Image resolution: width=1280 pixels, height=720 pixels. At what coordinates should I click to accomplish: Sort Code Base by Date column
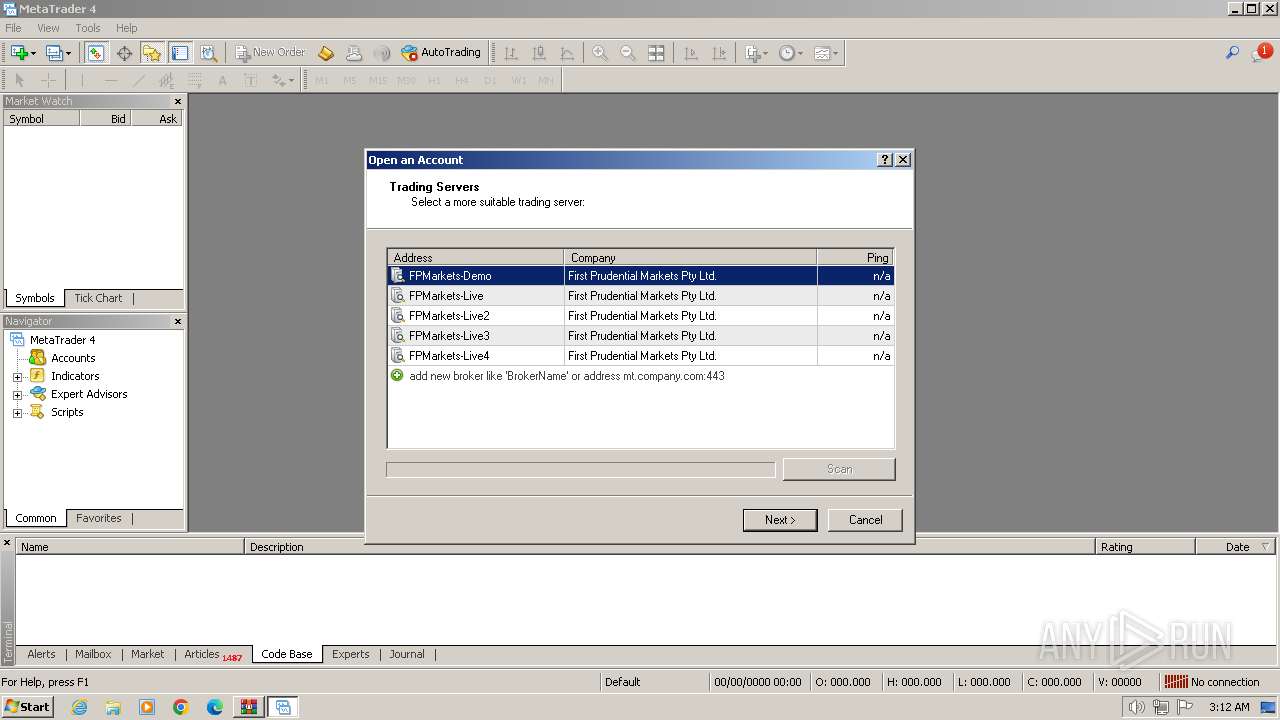click(1237, 547)
